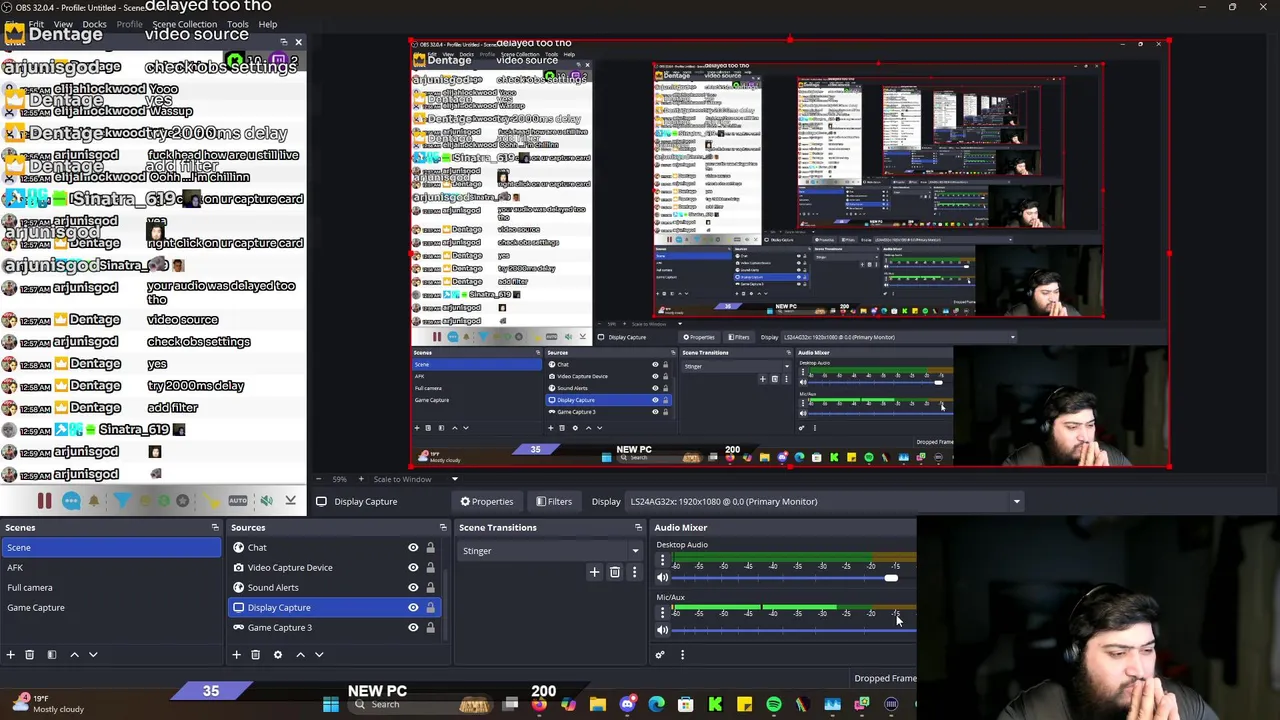Hide the Sound Alerts source

413,588
